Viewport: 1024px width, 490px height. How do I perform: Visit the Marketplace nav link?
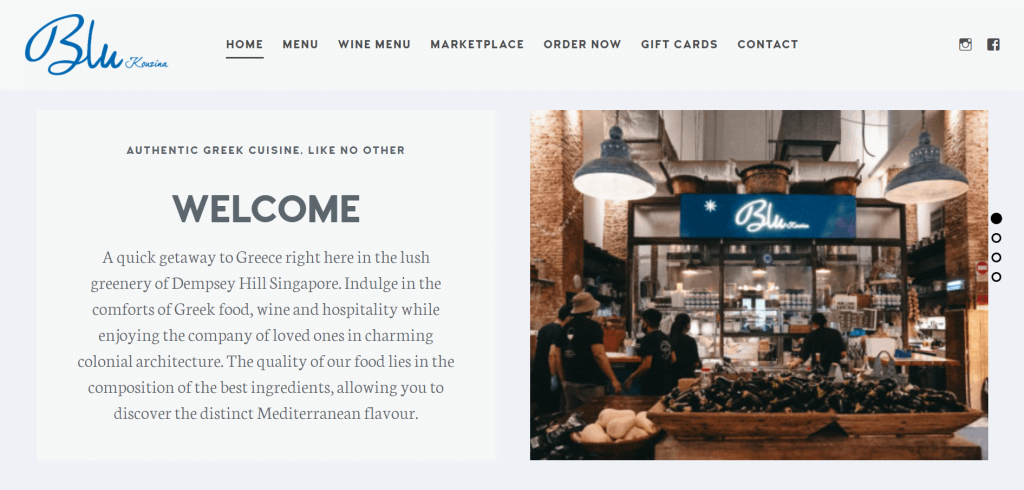click(477, 44)
